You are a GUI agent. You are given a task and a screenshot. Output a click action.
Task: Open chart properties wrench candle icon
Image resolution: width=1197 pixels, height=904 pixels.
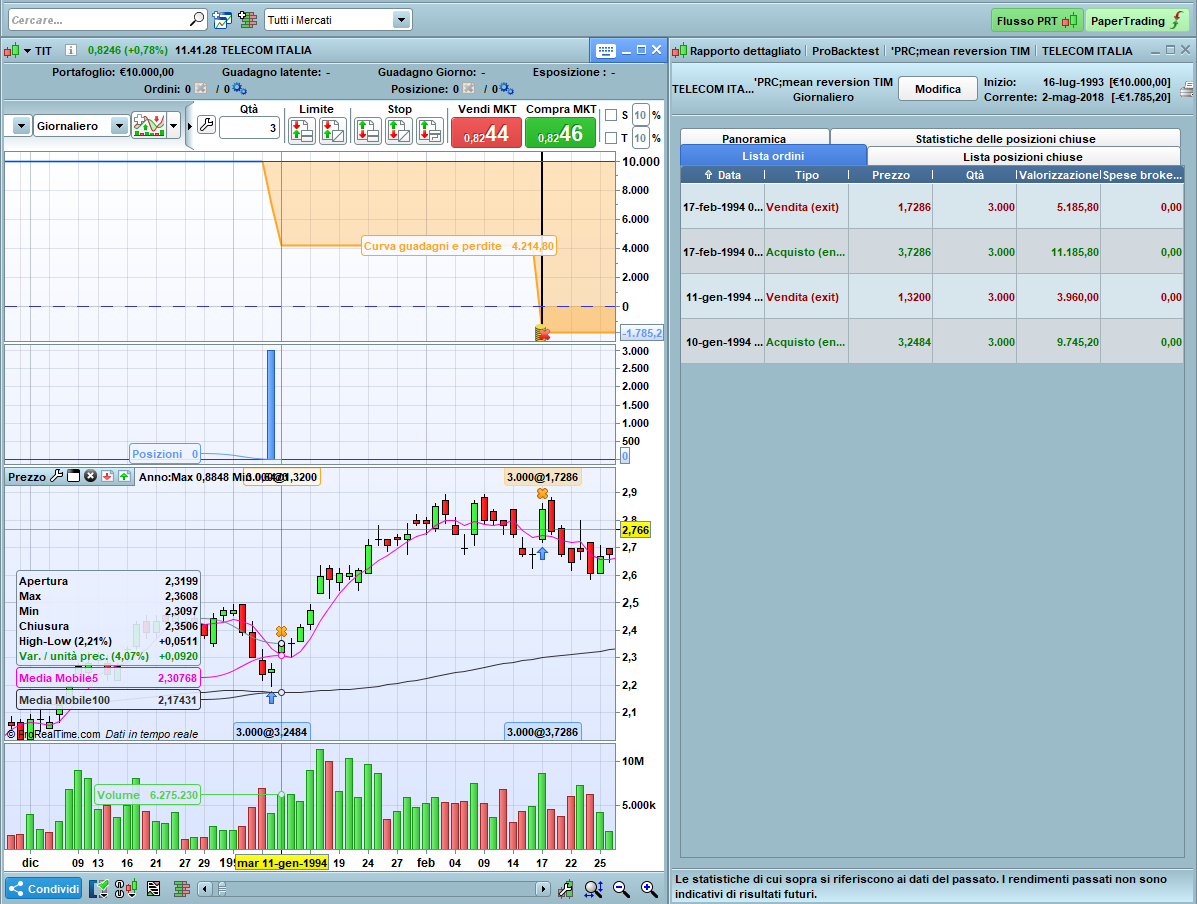click(566, 889)
